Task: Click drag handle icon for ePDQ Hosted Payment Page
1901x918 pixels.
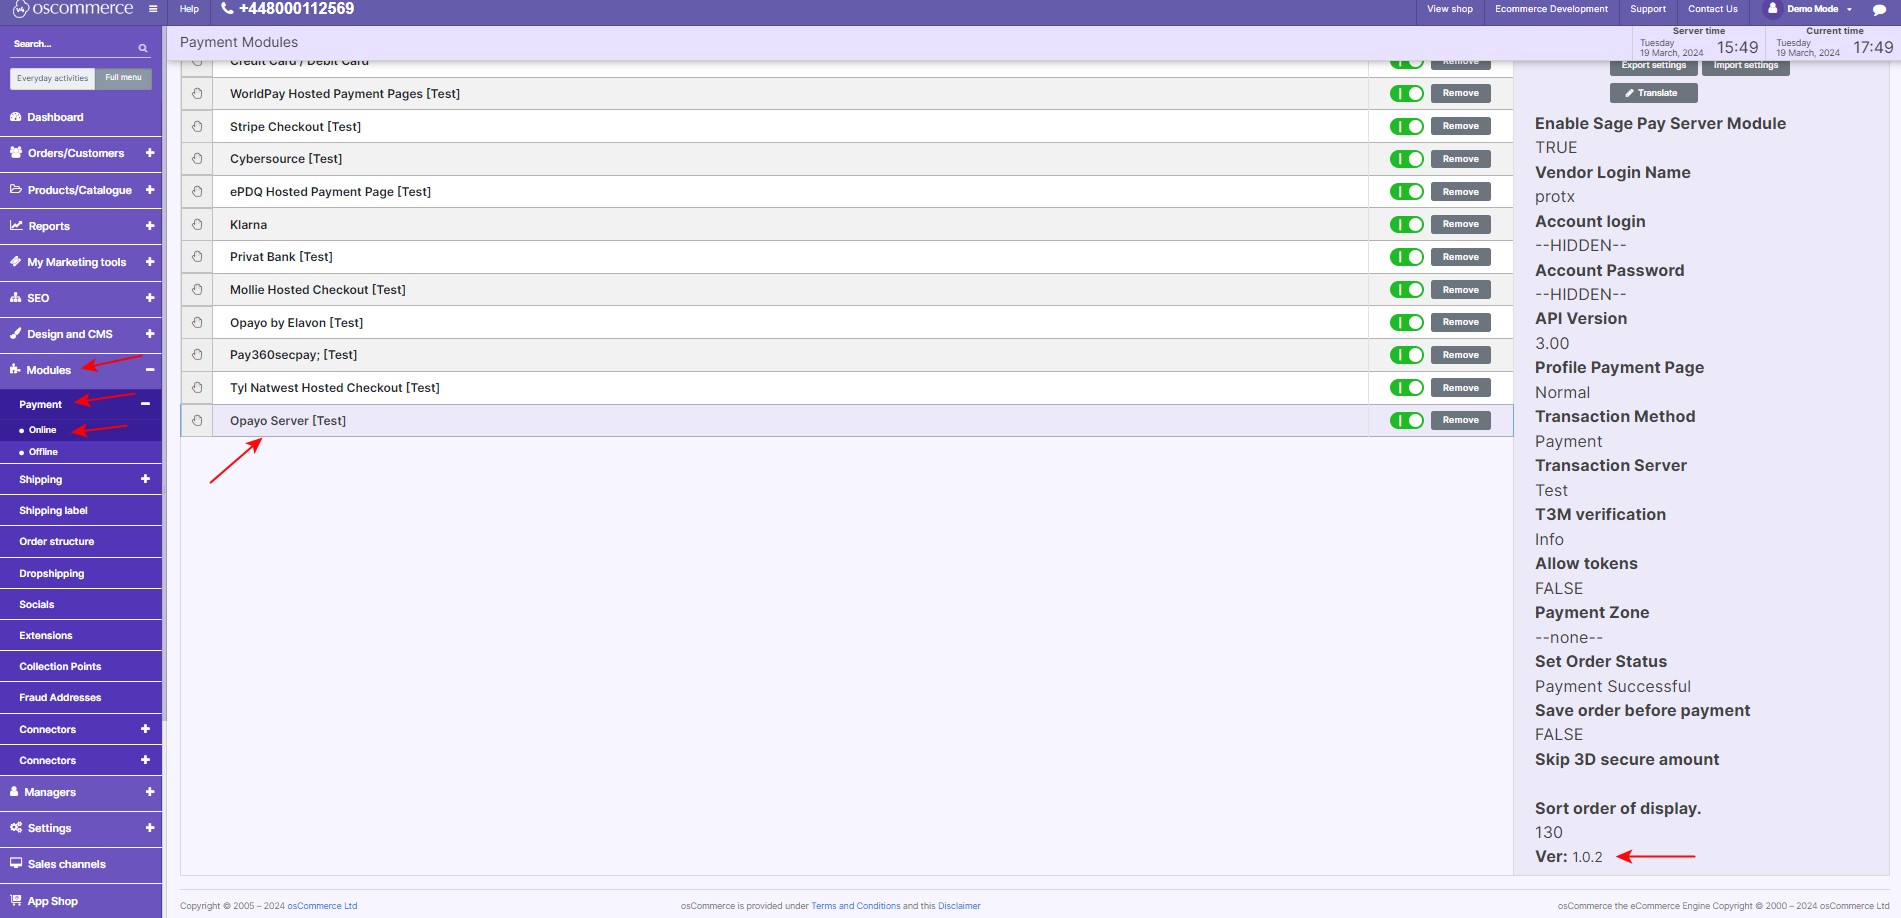Action: [197, 192]
